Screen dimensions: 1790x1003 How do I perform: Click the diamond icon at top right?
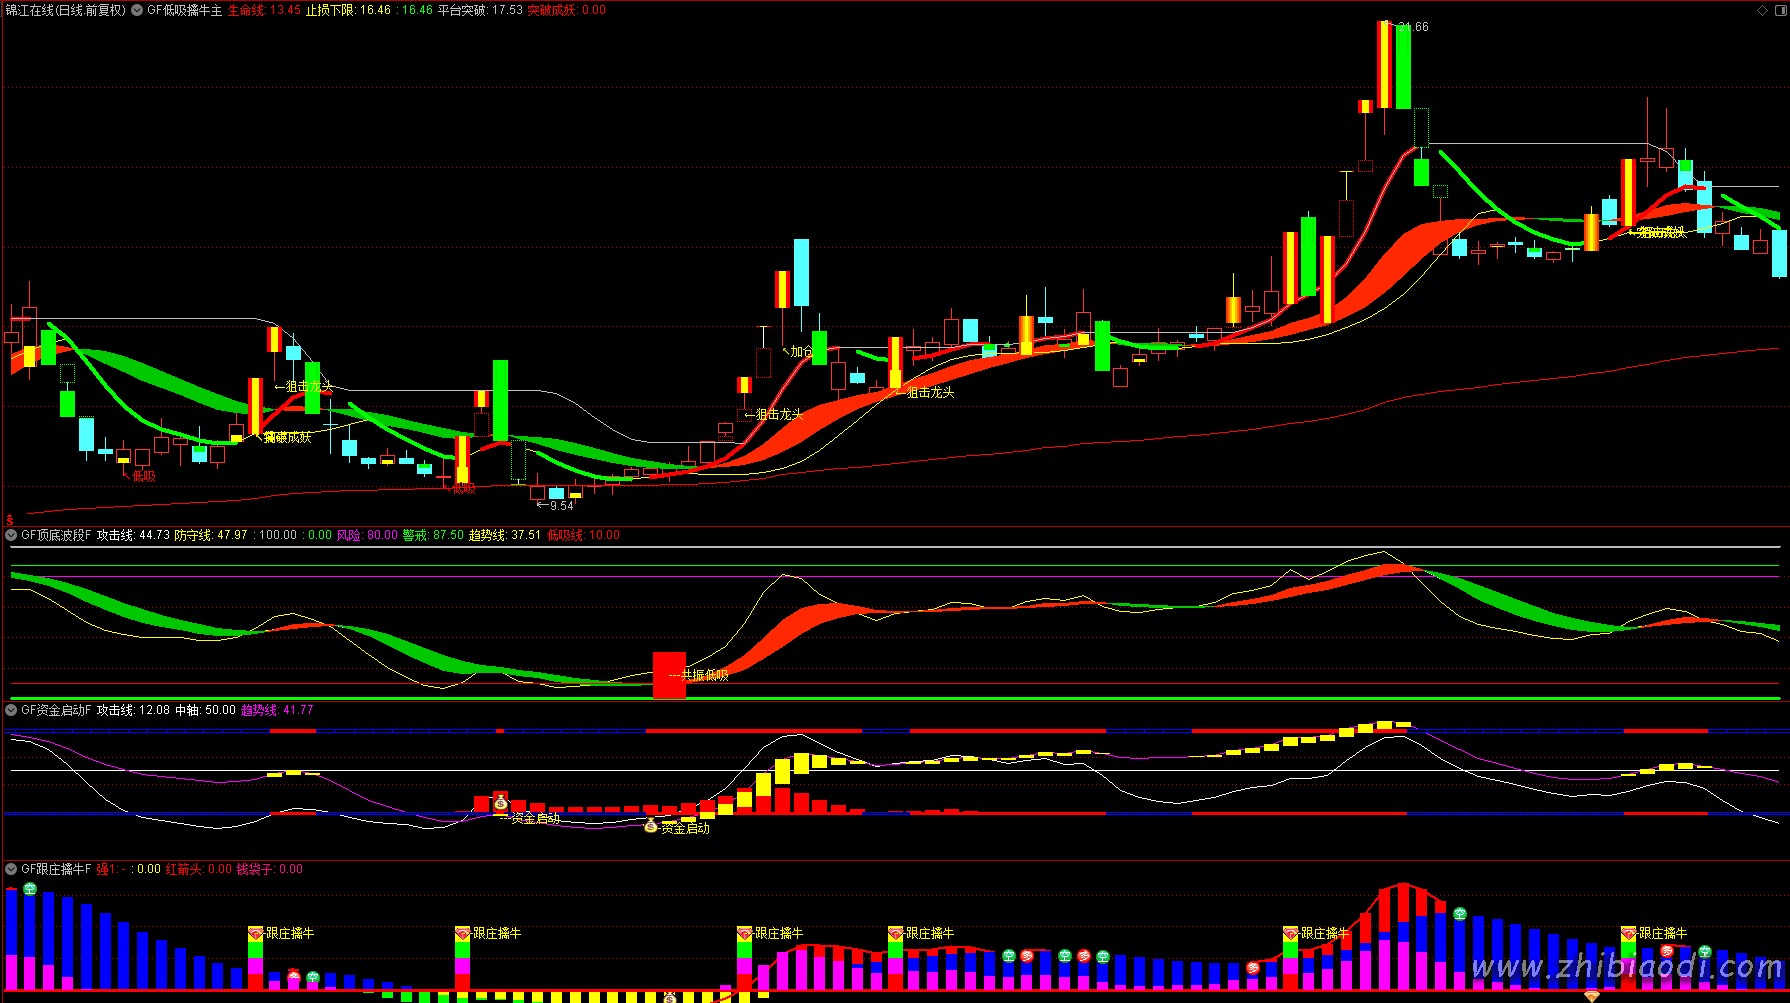pyautogui.click(x=1763, y=10)
